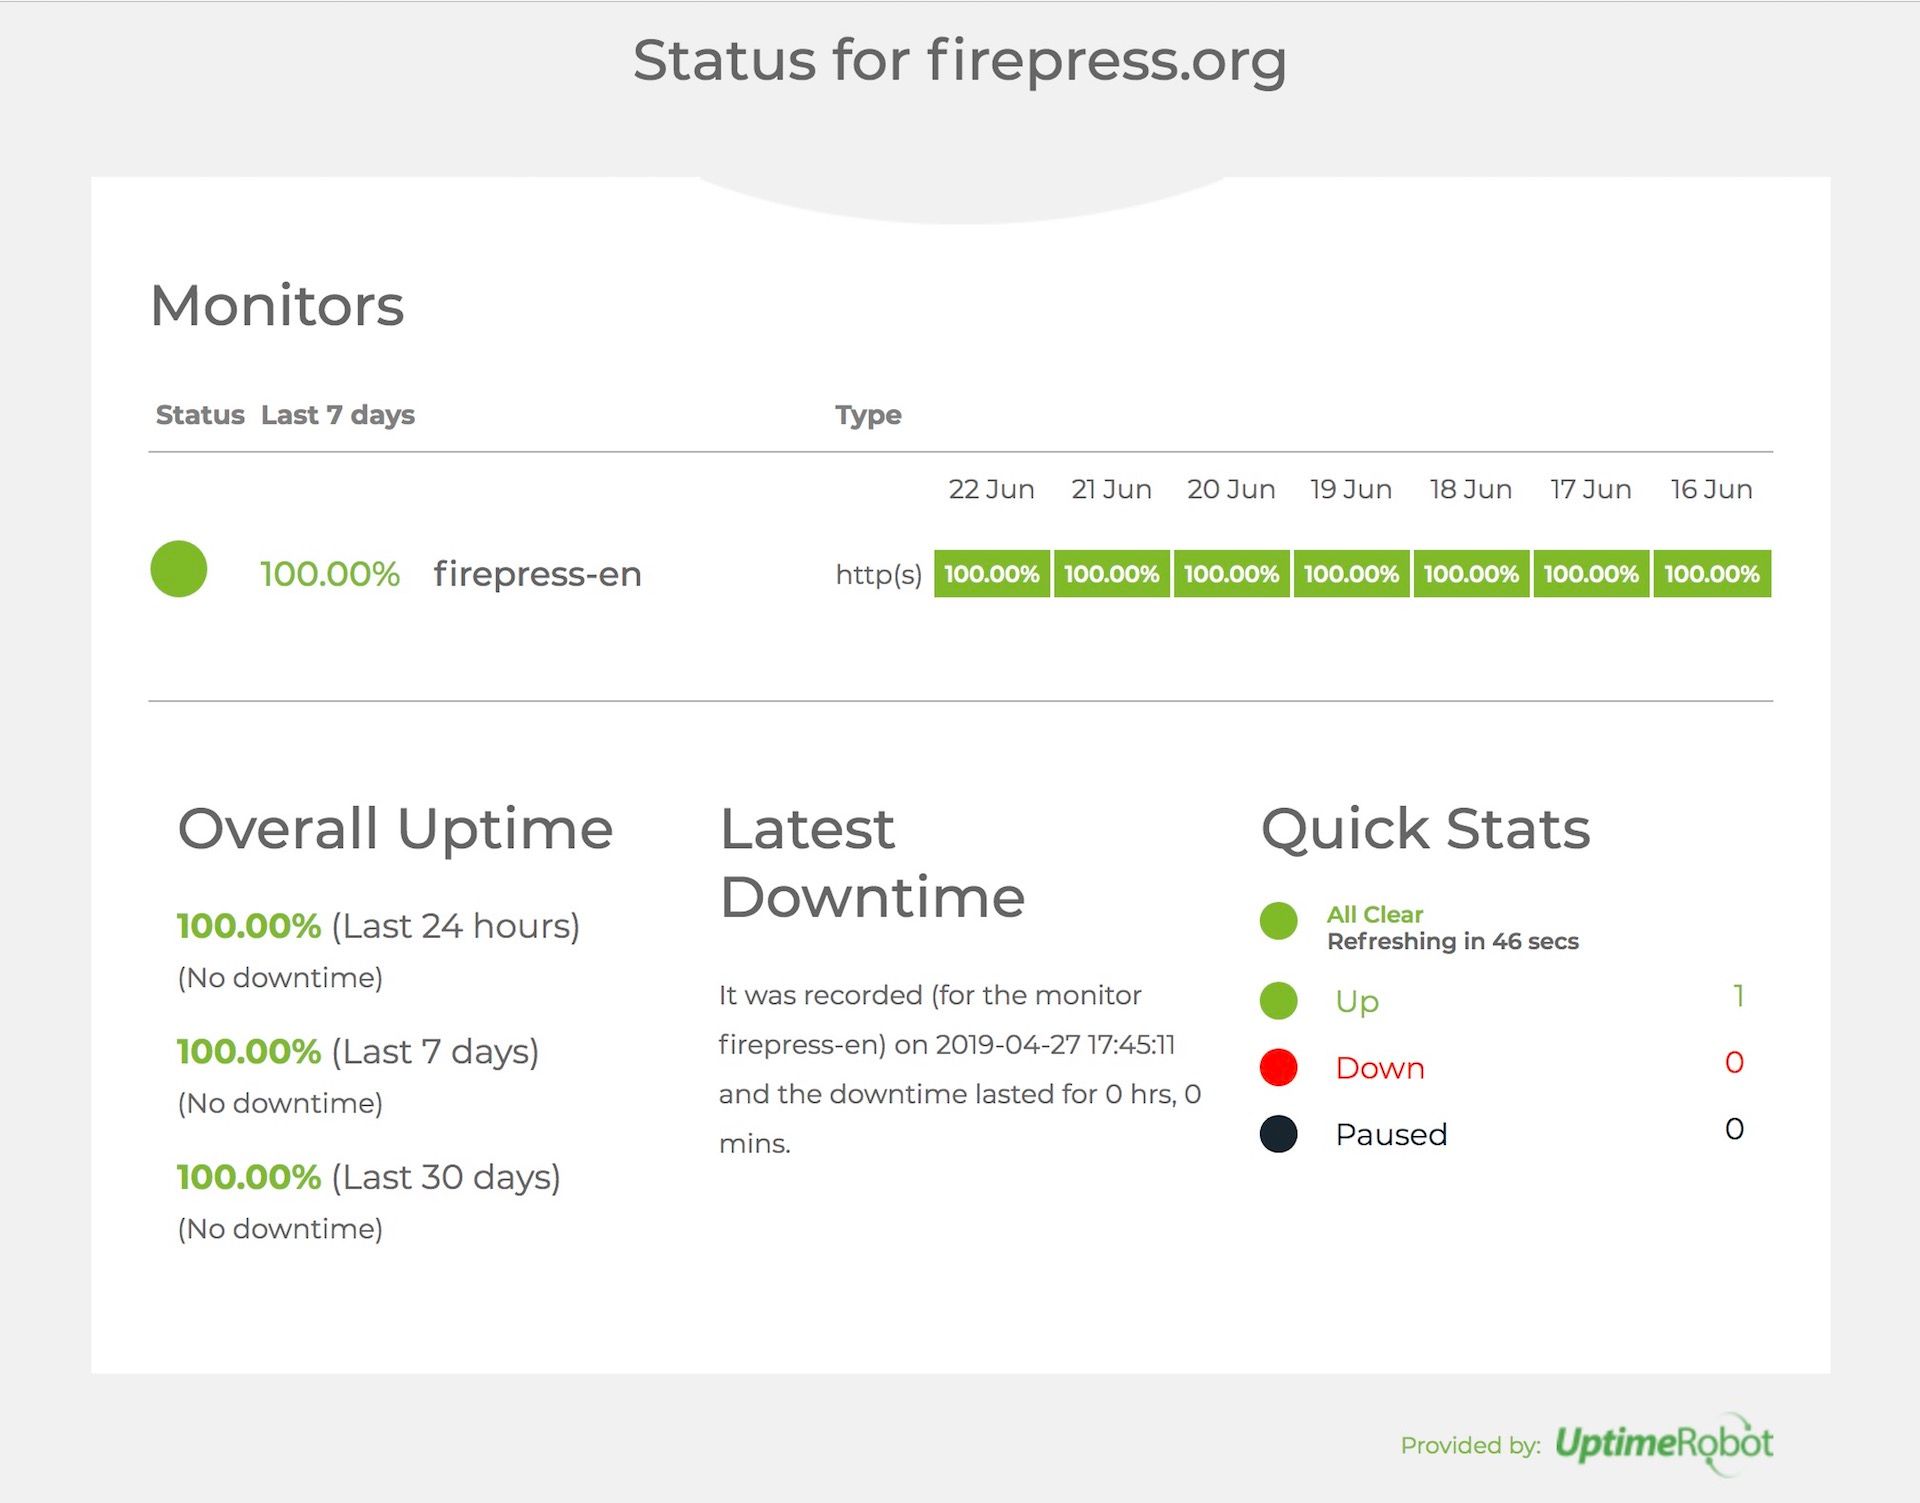Image resolution: width=1920 pixels, height=1503 pixels.
Task: Select the 19 Jun uptime bar
Action: tap(1352, 574)
